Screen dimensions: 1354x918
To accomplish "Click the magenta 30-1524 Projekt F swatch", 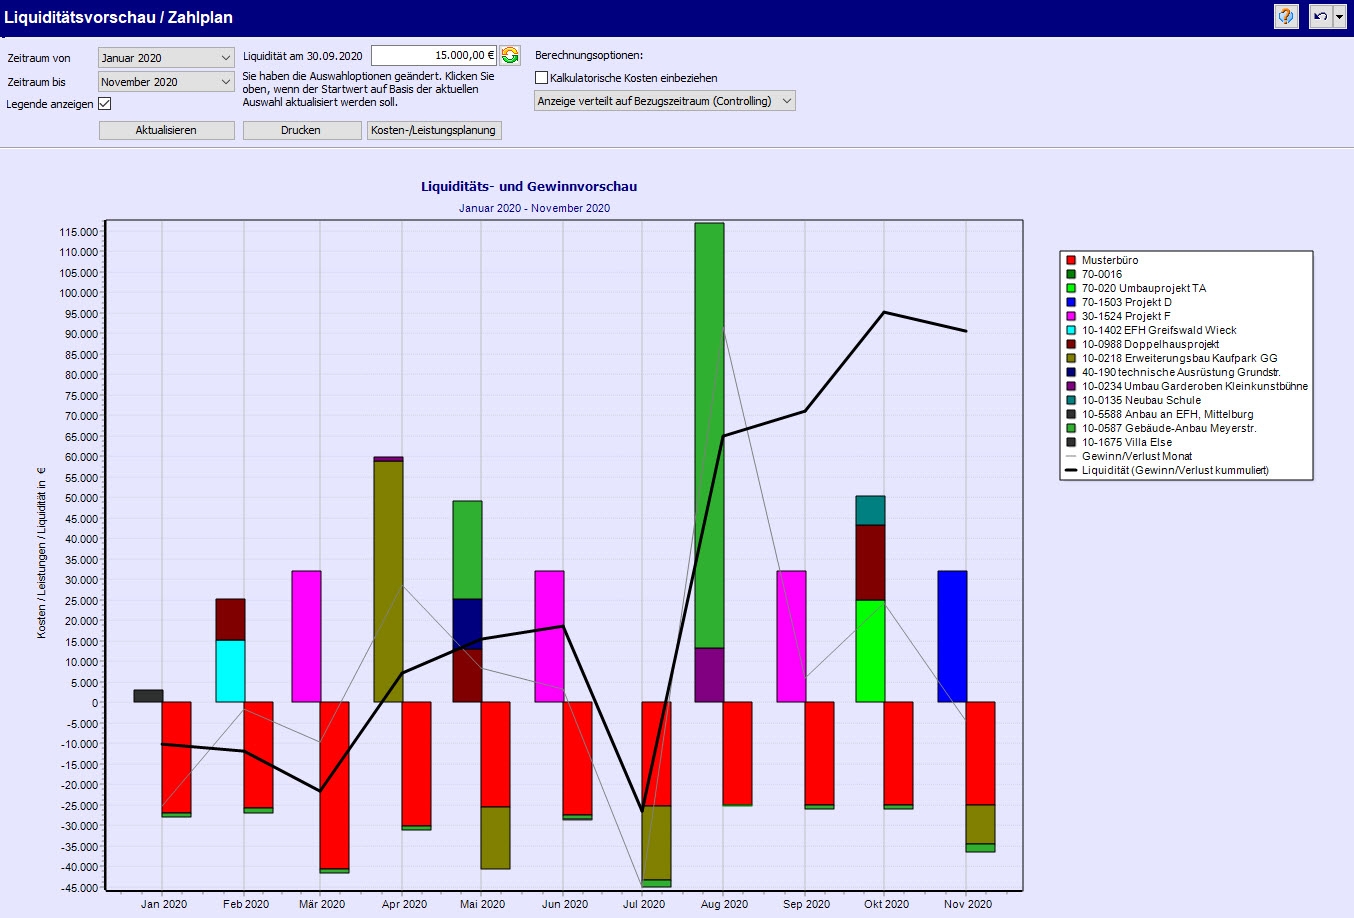I will point(1071,316).
